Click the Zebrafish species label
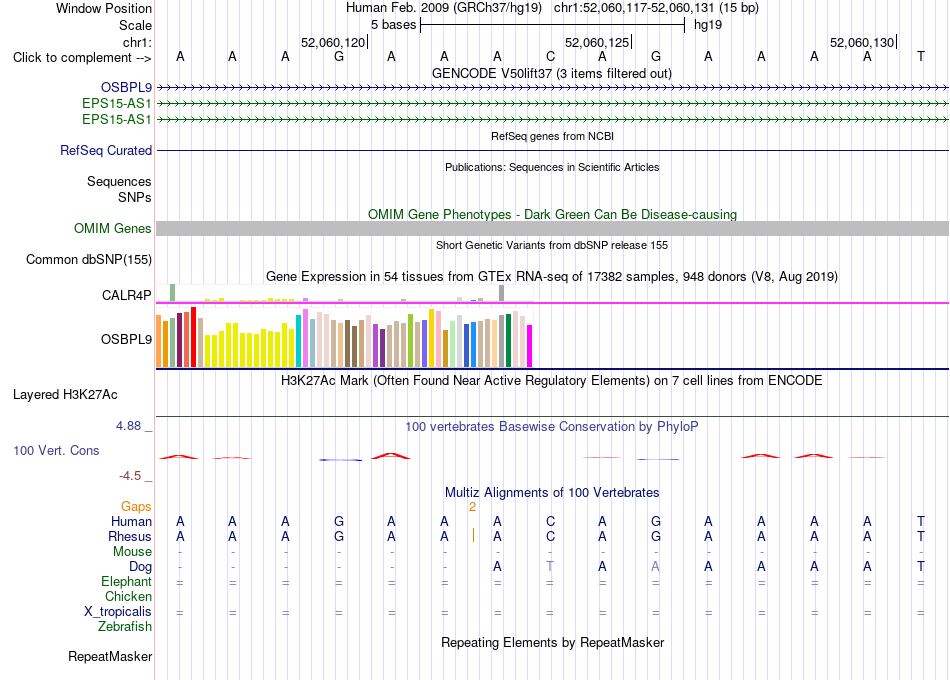The image size is (950, 680). [x=125, y=627]
